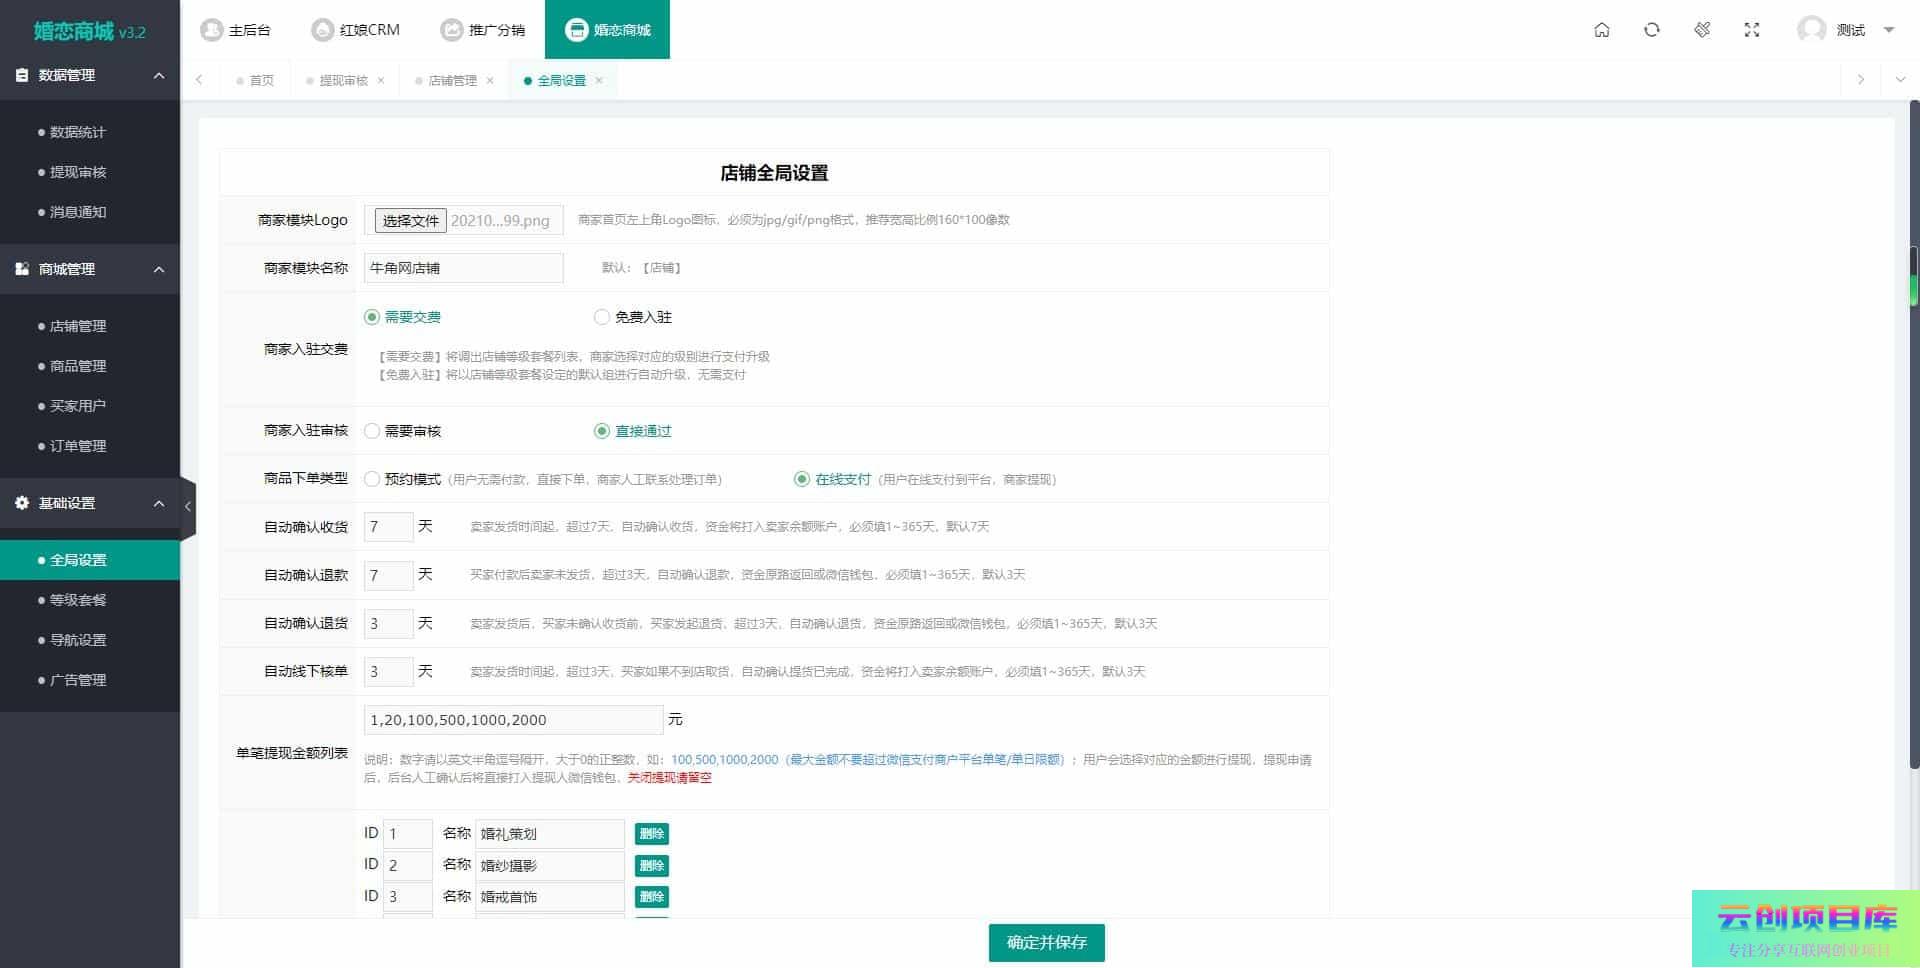Collapse the sidebar using the side arrow handle
This screenshot has height=968, width=1920.
click(x=188, y=506)
